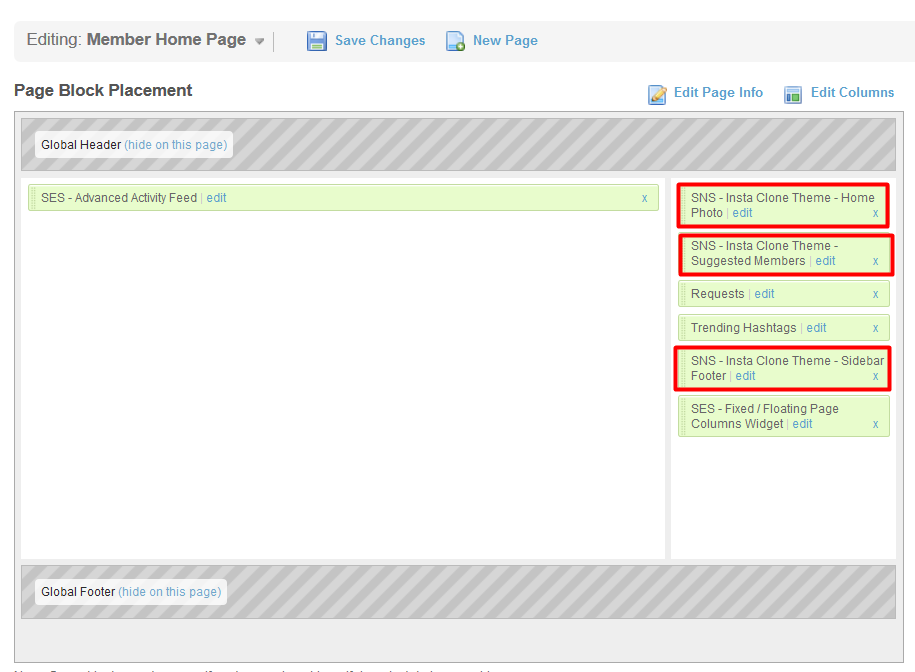Click the Save Changes link text
This screenshot has width=915, height=672.
pos(380,41)
